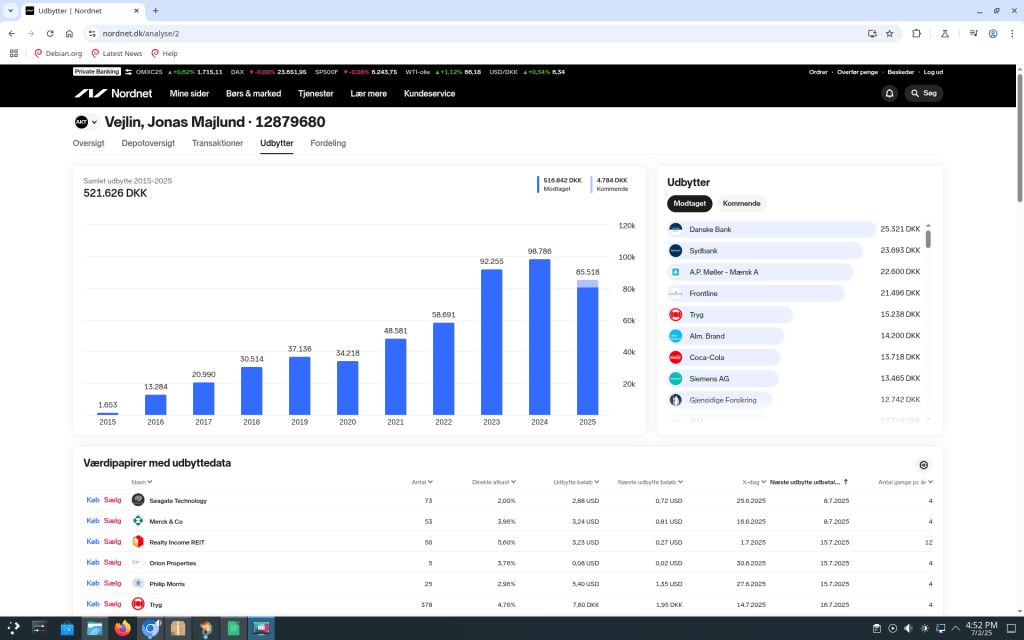Click the Danske Bank logo icon

pos(675,229)
